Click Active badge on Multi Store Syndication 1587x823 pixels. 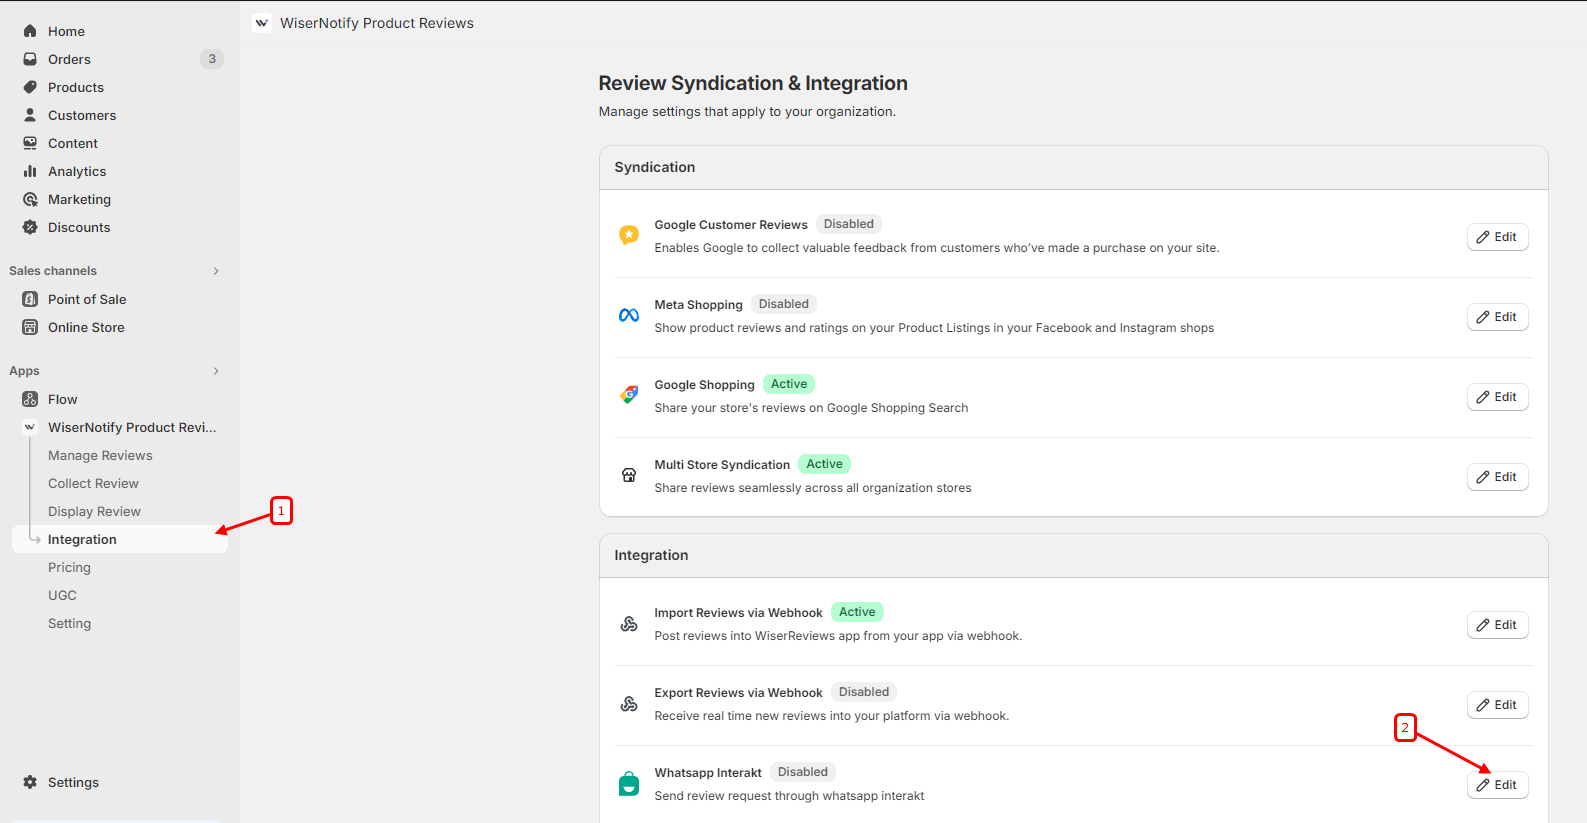[825, 464]
